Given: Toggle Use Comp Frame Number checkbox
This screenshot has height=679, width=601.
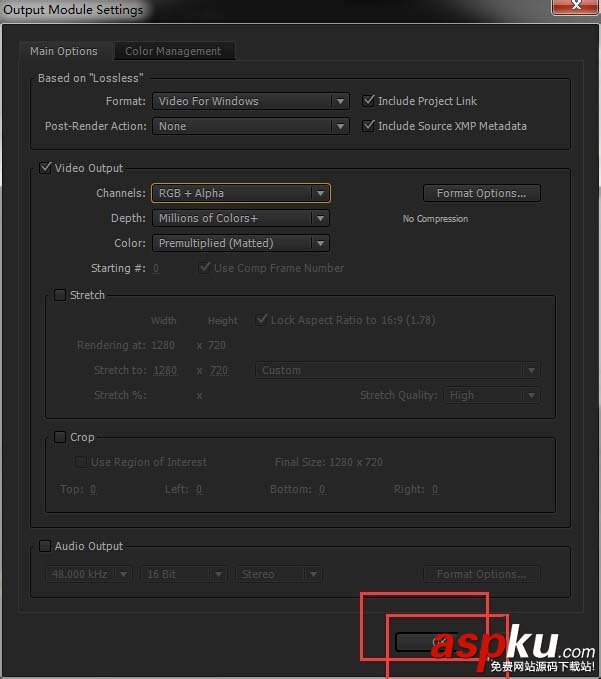Looking at the screenshot, I should pos(204,268).
